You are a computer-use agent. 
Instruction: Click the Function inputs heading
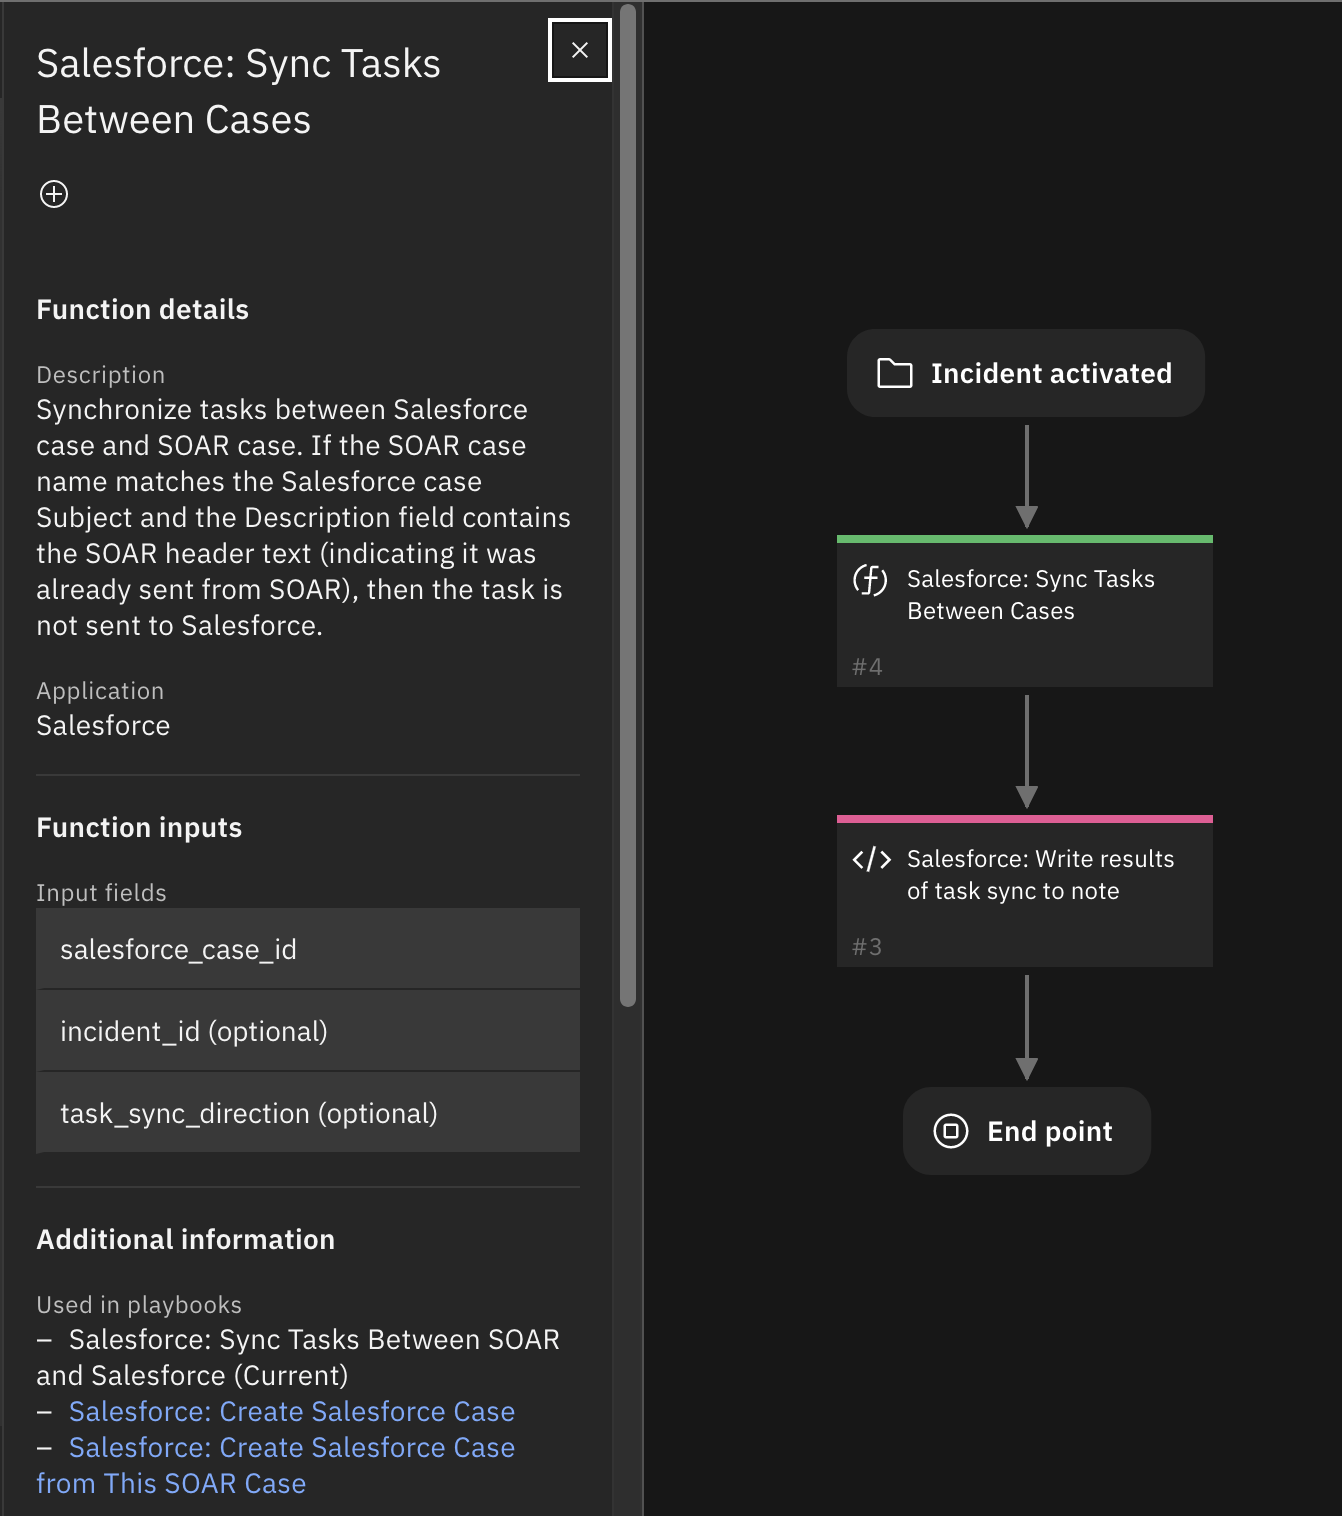pyautogui.click(x=139, y=827)
